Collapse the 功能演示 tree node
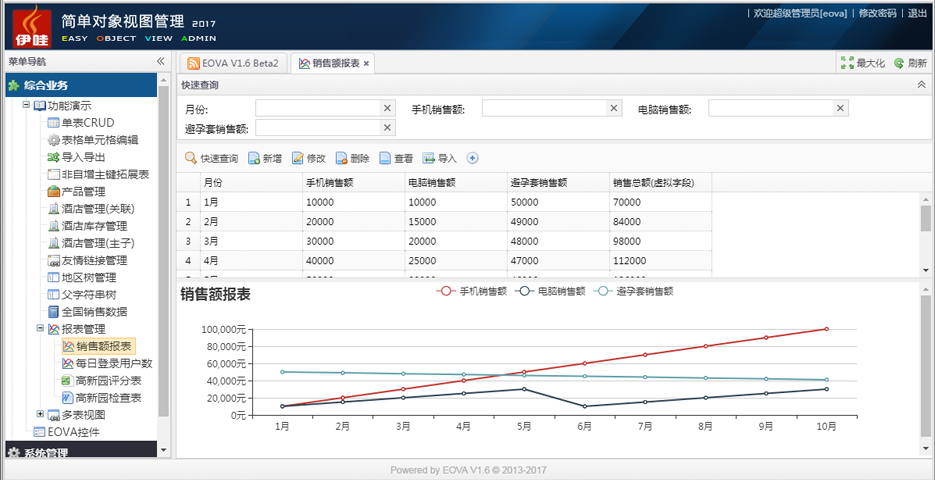This screenshot has width=935, height=480. pos(26,106)
